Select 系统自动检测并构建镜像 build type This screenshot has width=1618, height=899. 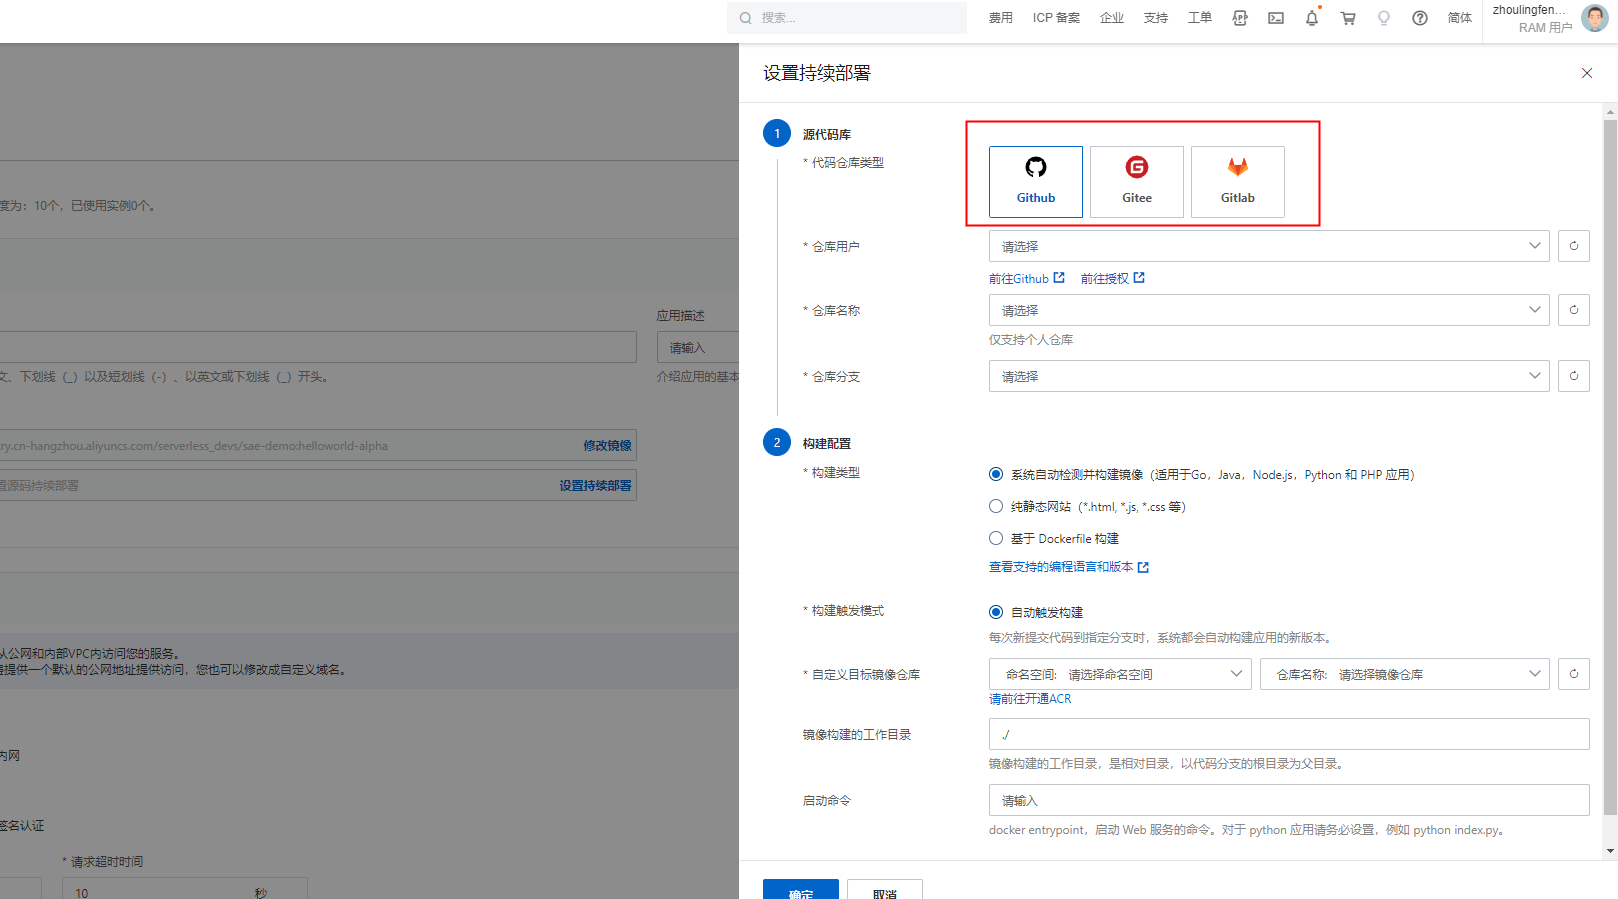point(996,474)
